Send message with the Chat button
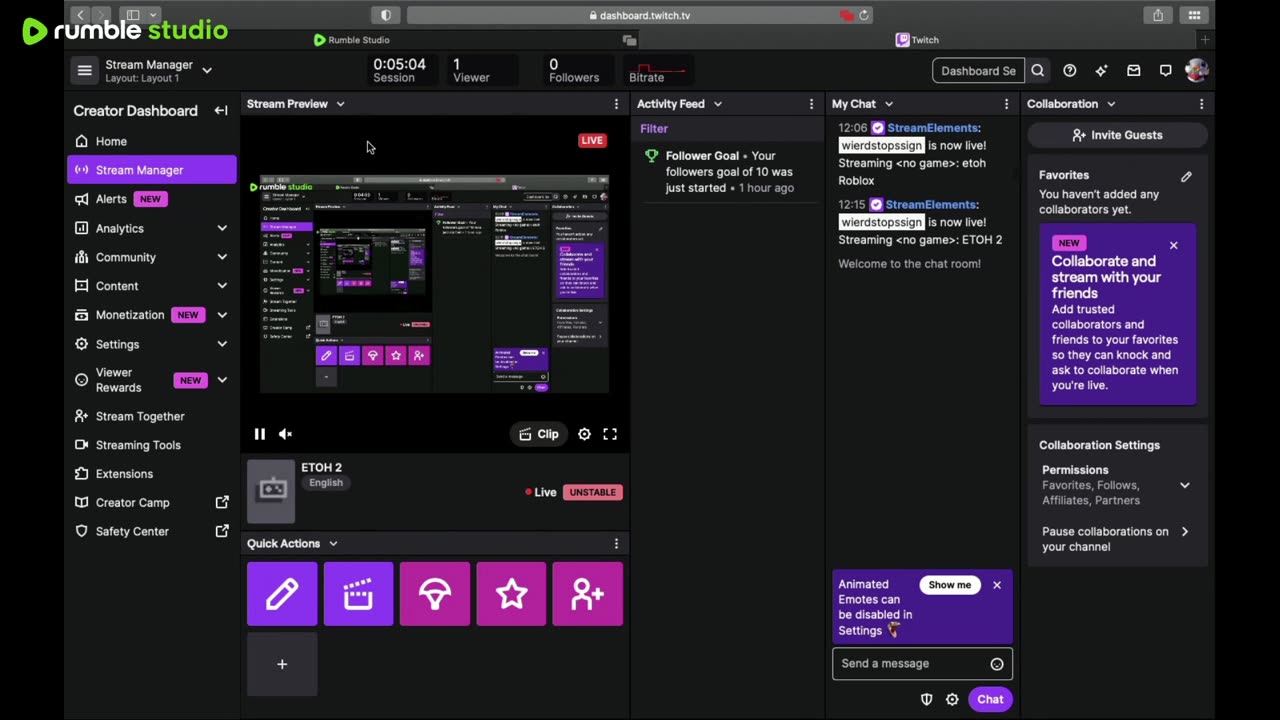The width and height of the screenshot is (1280, 720). tap(990, 700)
